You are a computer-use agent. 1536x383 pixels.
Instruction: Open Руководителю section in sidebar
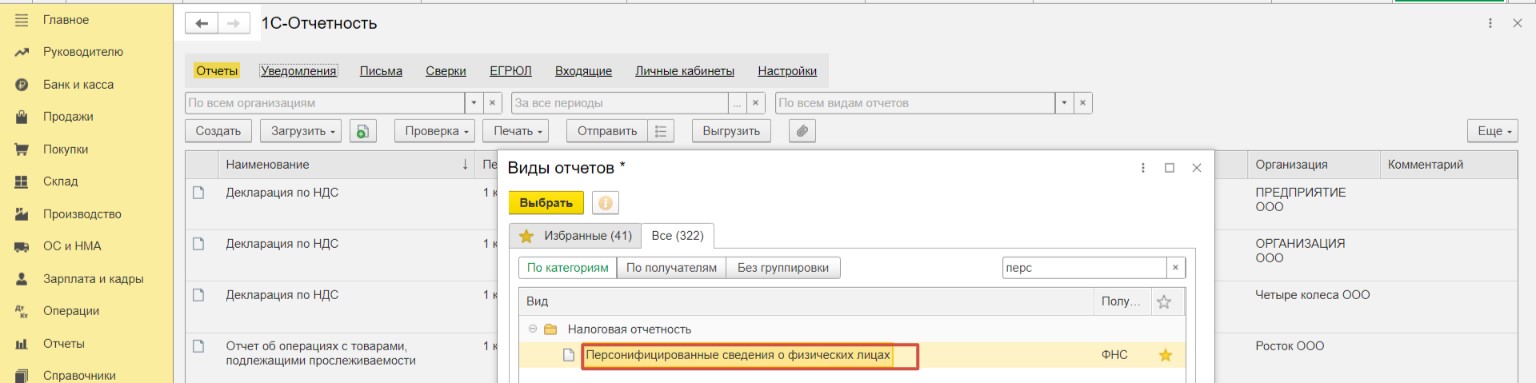[x=83, y=52]
